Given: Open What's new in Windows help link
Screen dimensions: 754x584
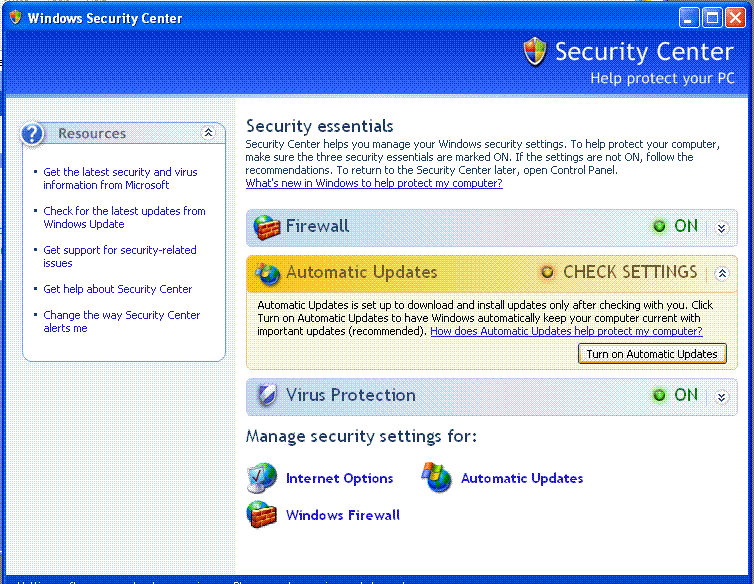Looking at the screenshot, I should [x=374, y=183].
